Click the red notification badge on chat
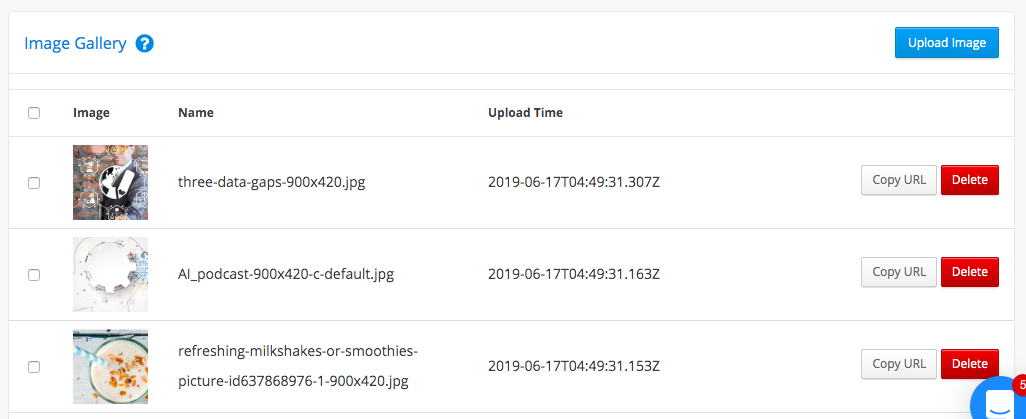This screenshot has height=419, width=1026. tap(1019, 386)
